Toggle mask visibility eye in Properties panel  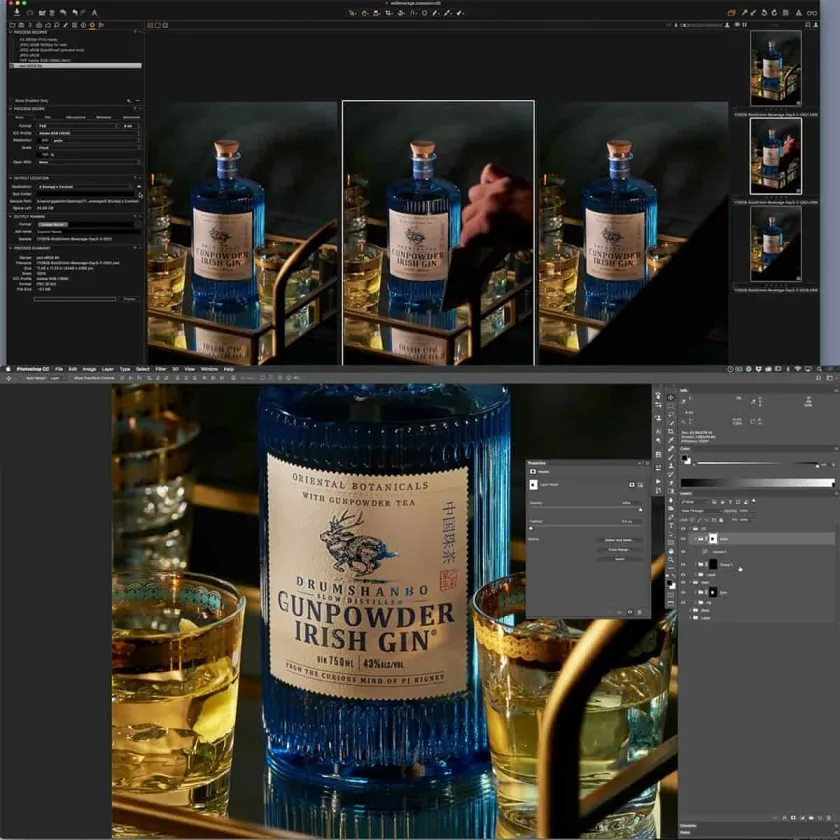click(x=630, y=611)
